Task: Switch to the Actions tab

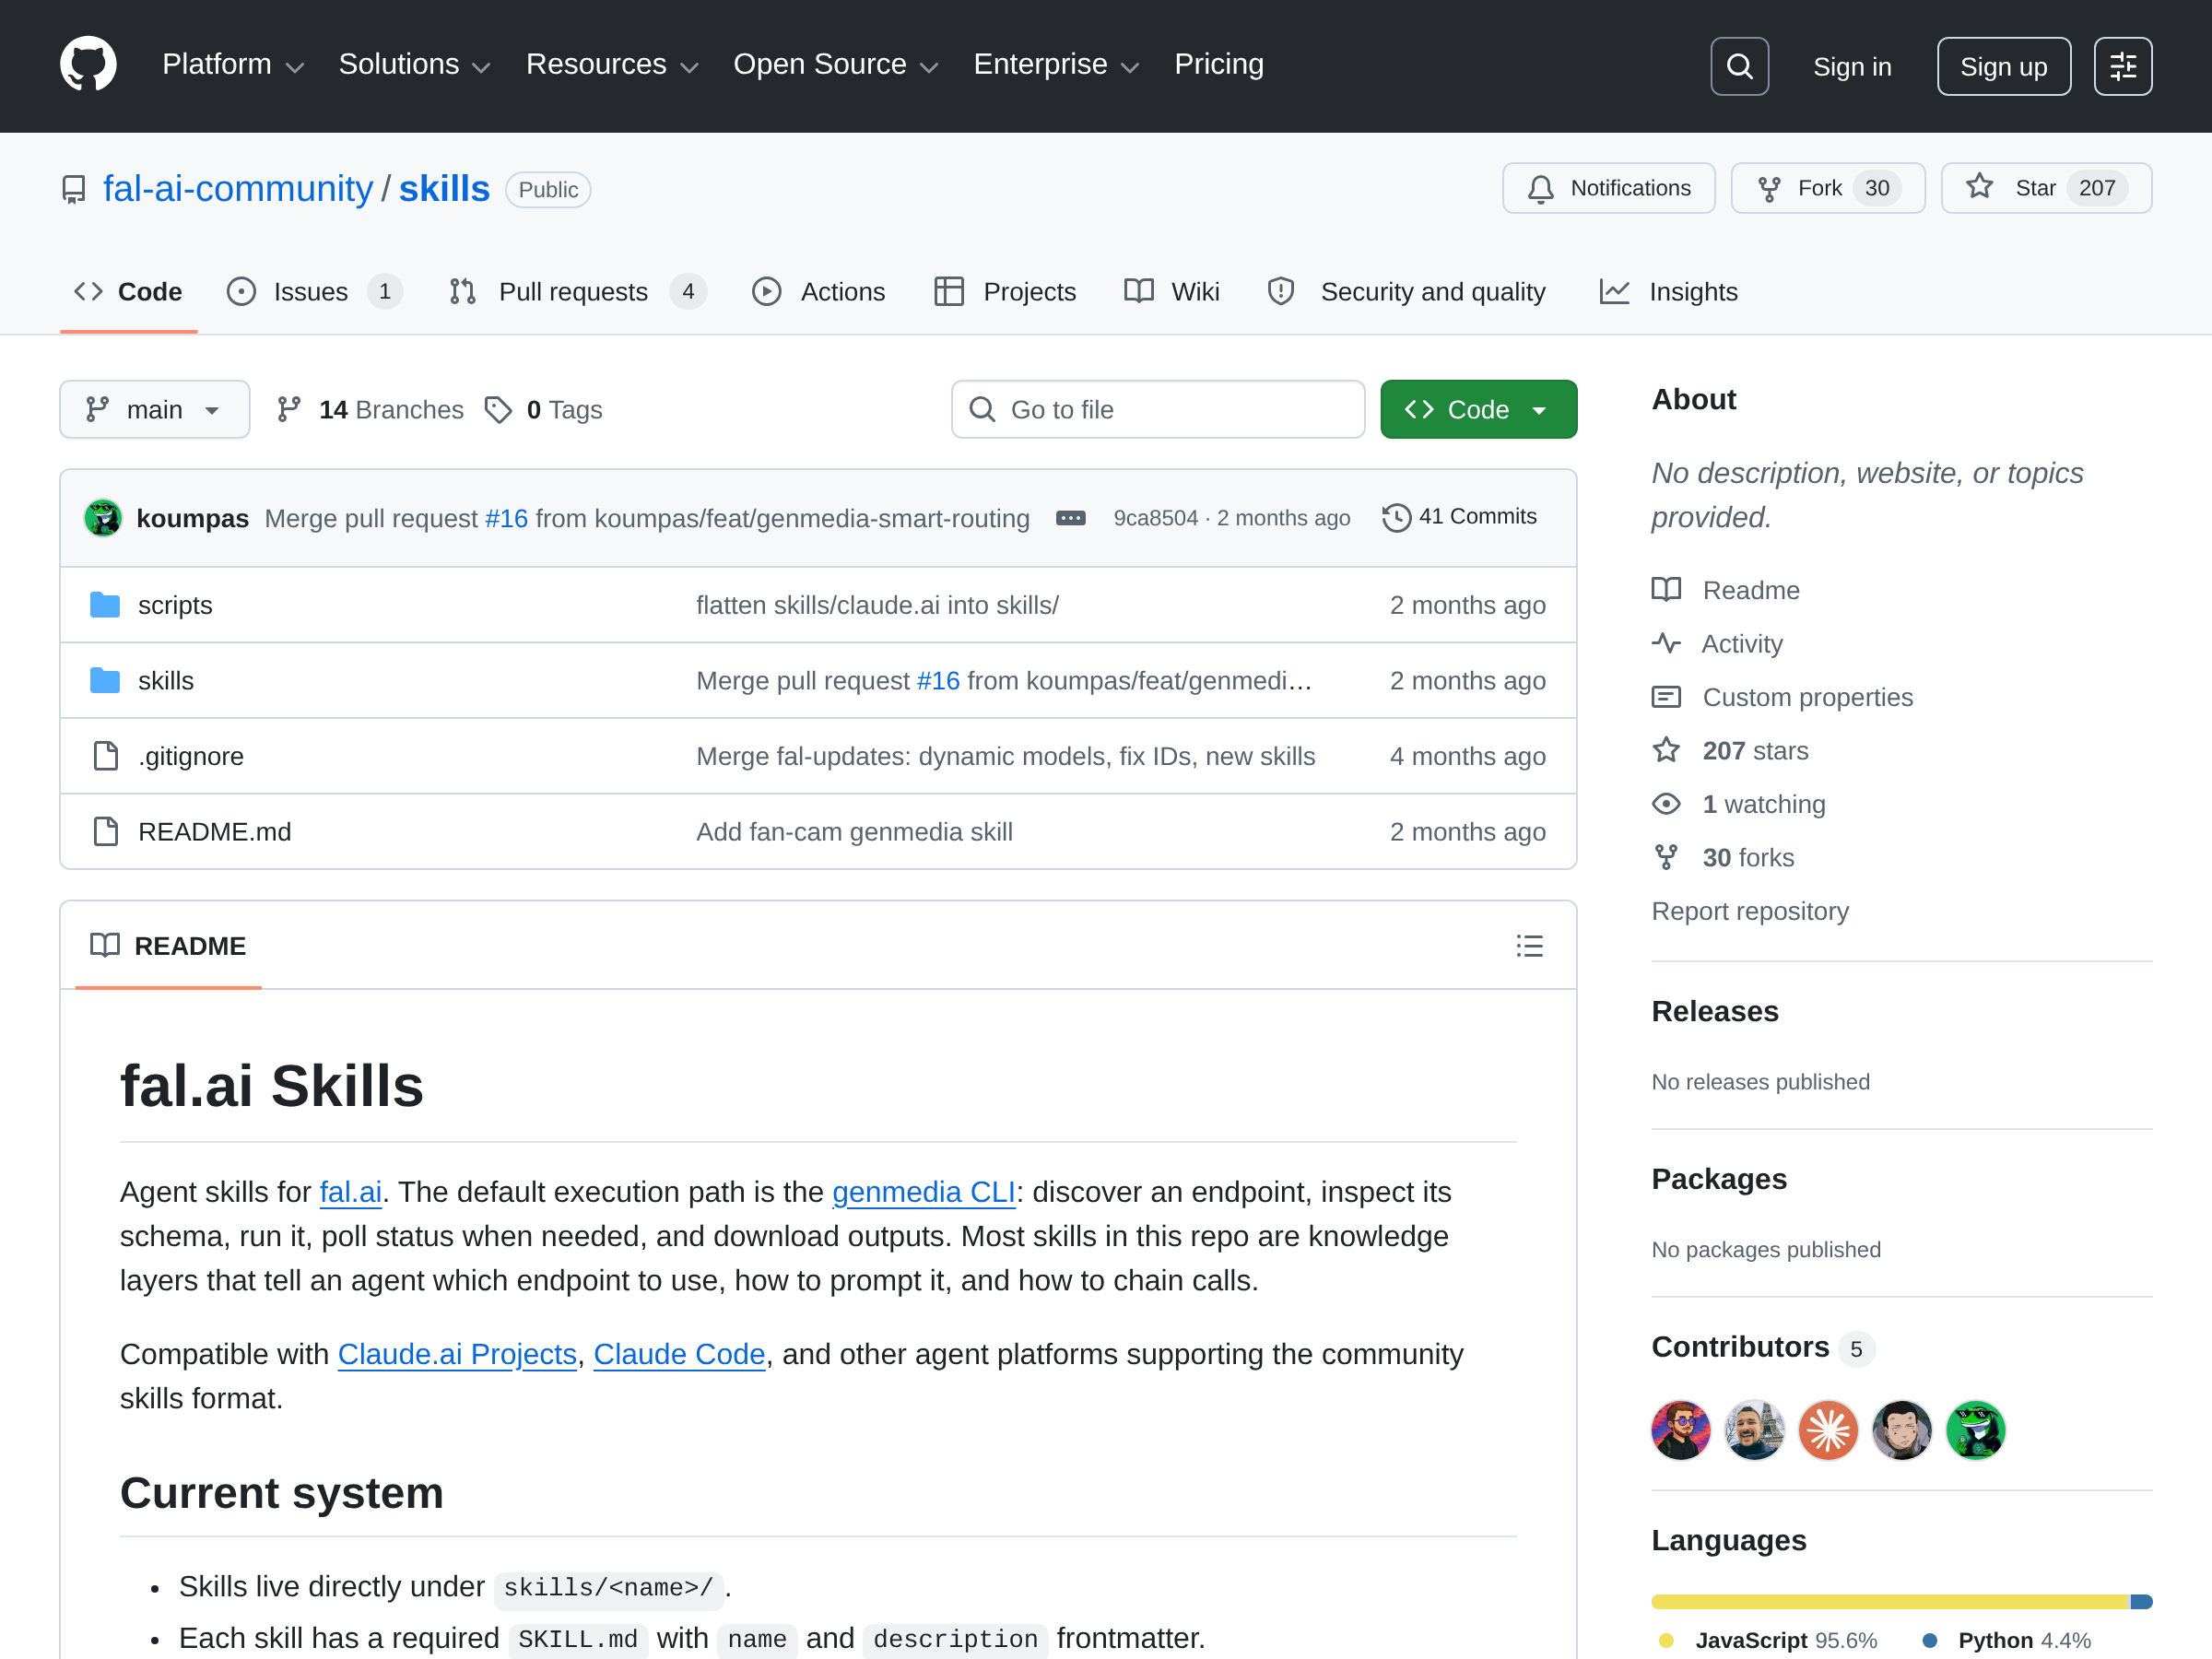Action: tap(819, 292)
